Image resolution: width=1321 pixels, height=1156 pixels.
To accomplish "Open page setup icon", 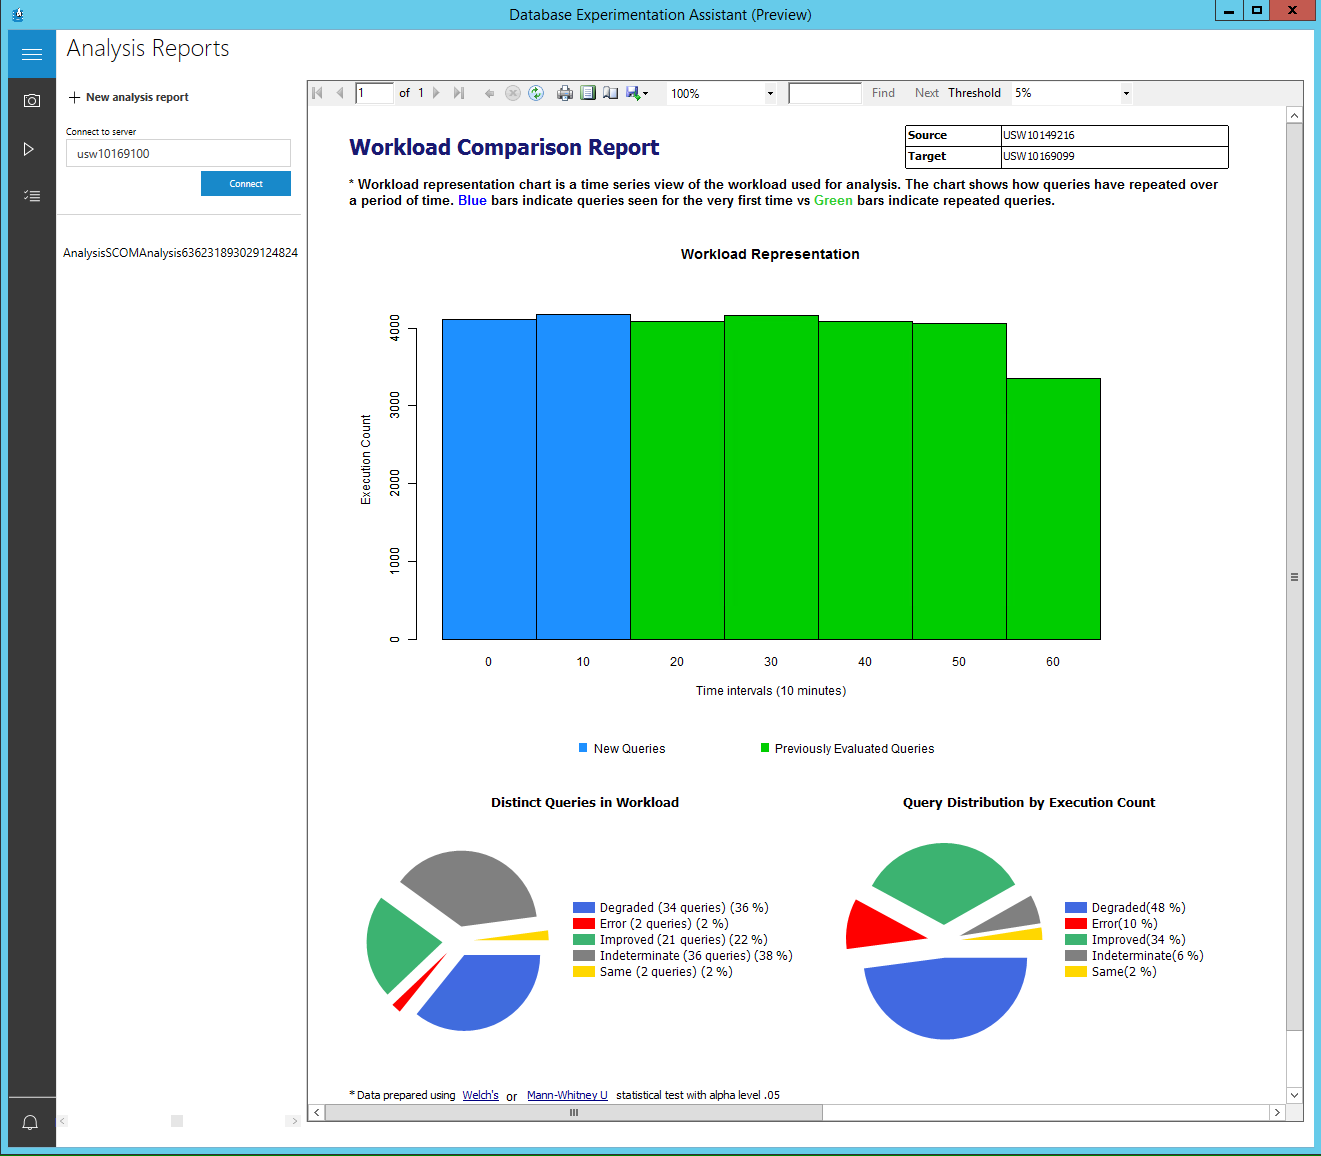I will 610,93.
